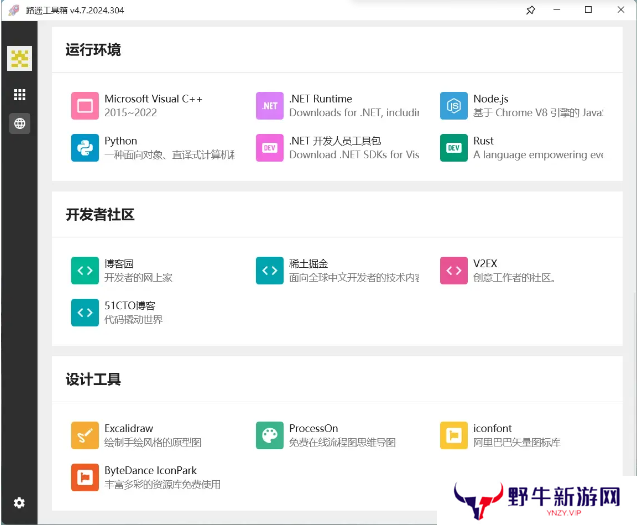
Task: Visit the Node.js entry
Action: point(490,99)
